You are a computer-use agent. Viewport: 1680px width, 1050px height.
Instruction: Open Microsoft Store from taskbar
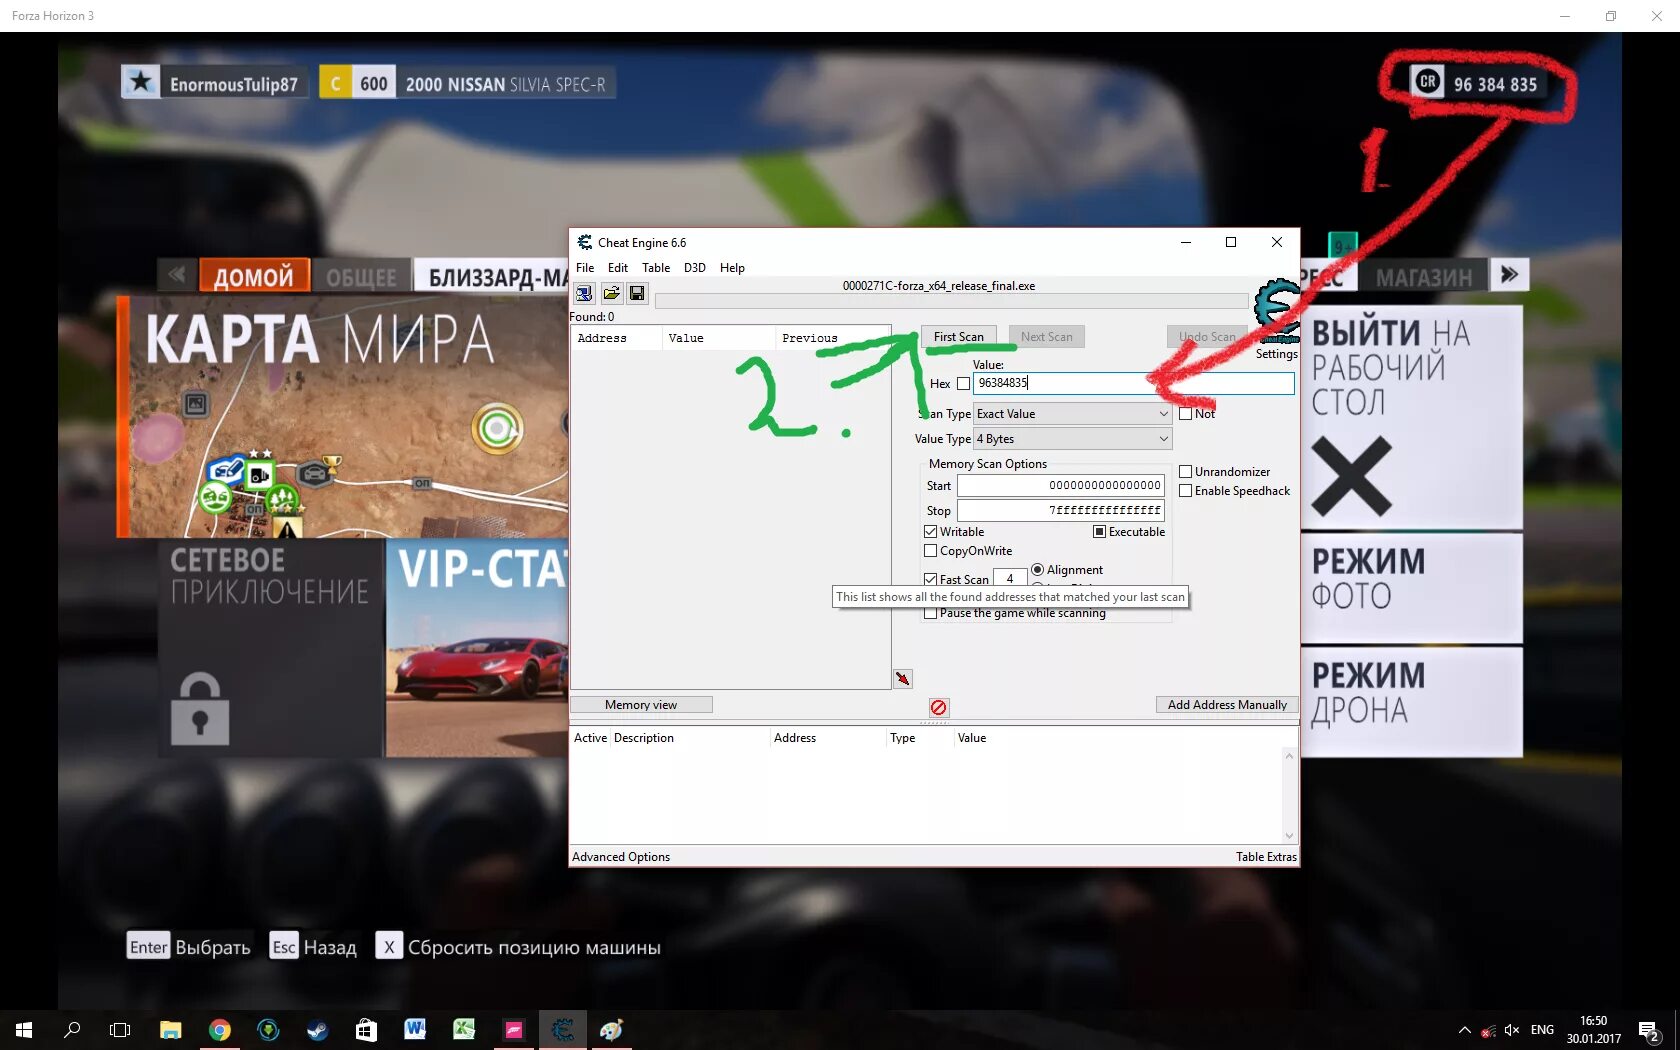(x=366, y=1029)
